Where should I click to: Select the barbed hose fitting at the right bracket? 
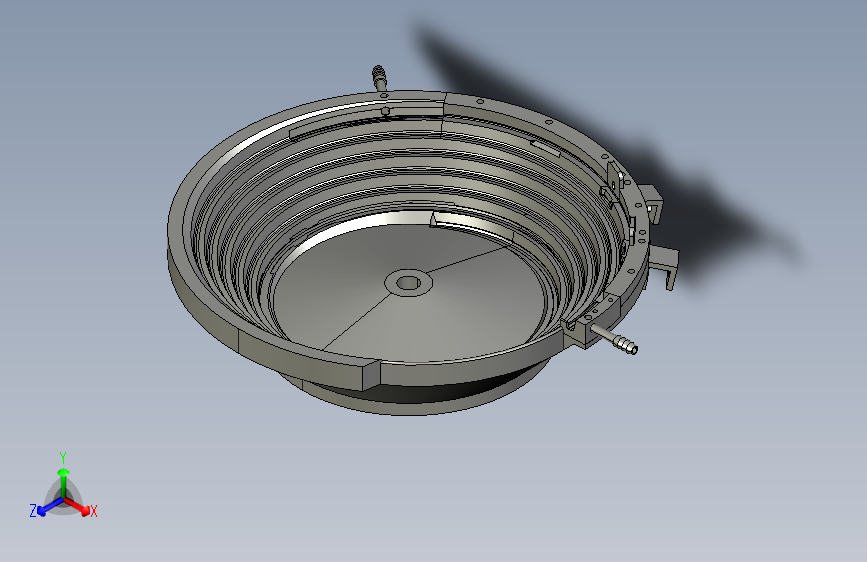pyautogui.click(x=614, y=339)
